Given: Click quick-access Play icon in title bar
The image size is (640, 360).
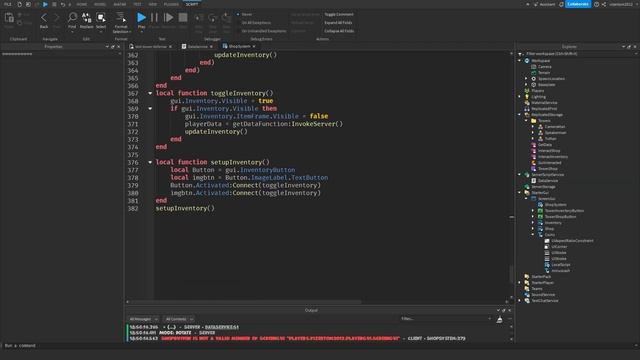Looking at the screenshot, I should pyautogui.click(x=45, y=4).
